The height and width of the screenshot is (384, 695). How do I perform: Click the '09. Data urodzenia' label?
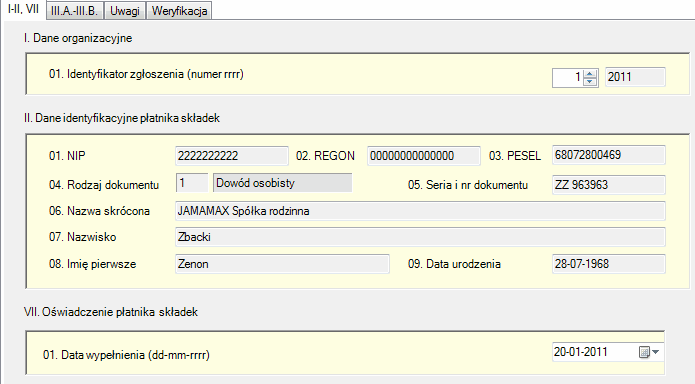[454, 264]
